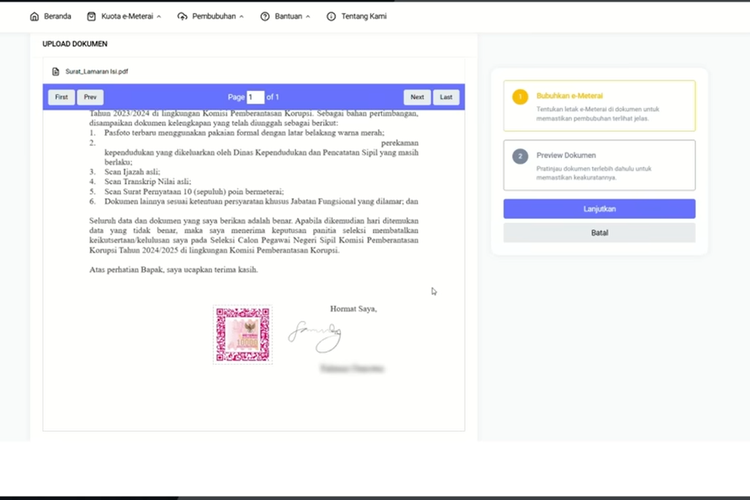Click the Tentang Kami info icon
750x500 pixels.
331,16
